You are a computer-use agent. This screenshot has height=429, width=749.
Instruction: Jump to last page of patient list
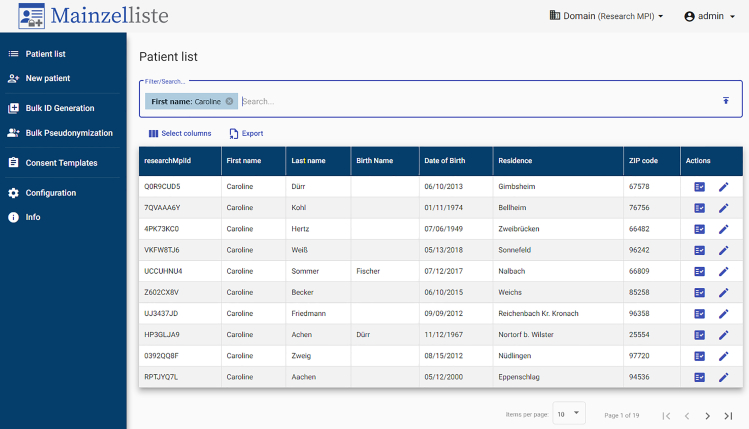tap(728, 416)
